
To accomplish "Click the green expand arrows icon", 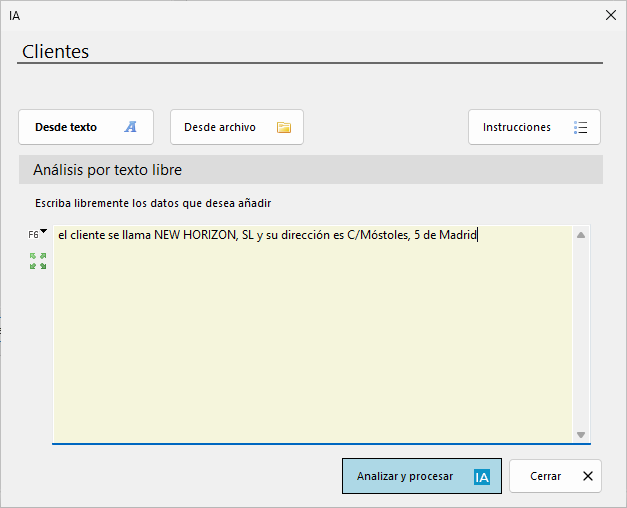I will pos(38,261).
